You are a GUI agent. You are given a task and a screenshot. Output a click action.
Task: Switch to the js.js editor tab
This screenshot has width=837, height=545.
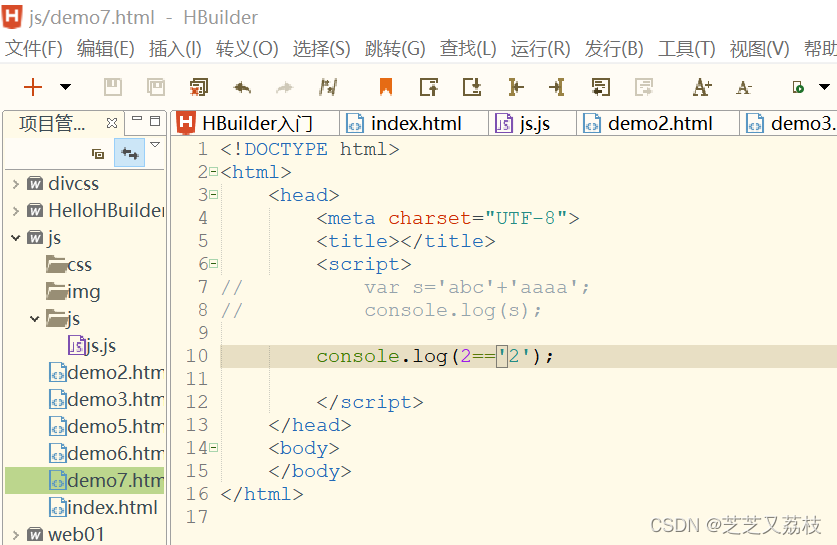tap(533, 123)
